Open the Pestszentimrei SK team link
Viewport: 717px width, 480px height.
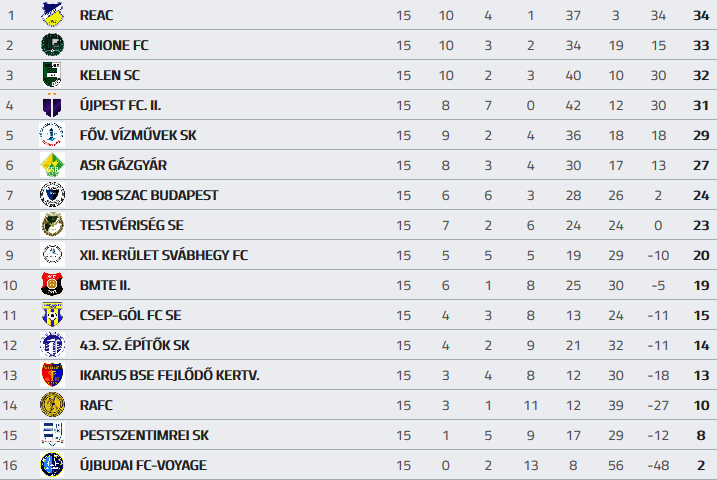(144, 435)
